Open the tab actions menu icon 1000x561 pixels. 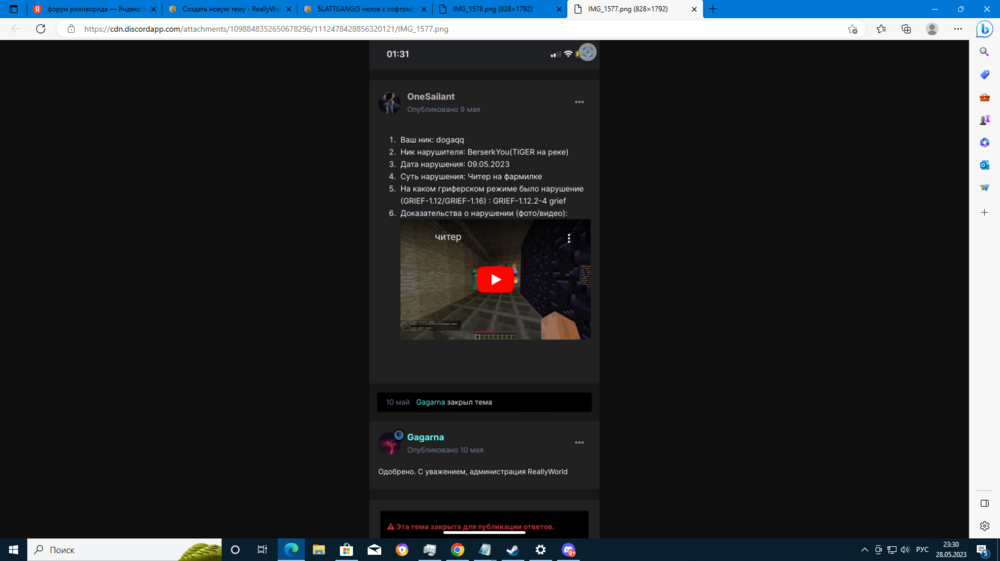click(13, 9)
